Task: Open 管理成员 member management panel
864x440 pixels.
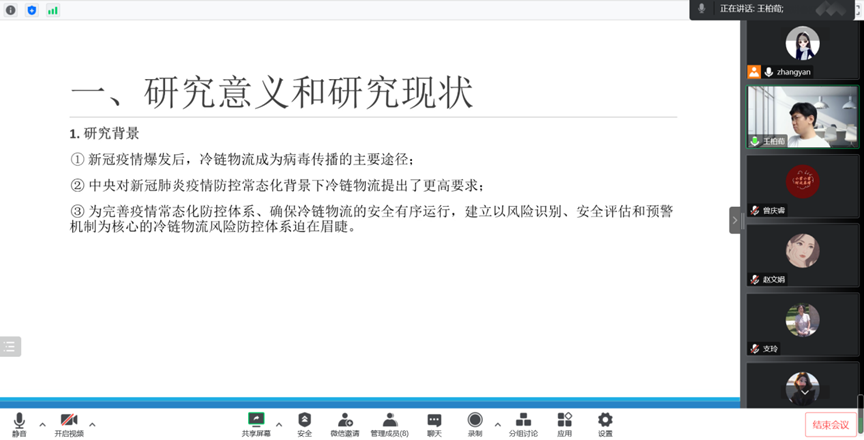Action: tap(389, 423)
